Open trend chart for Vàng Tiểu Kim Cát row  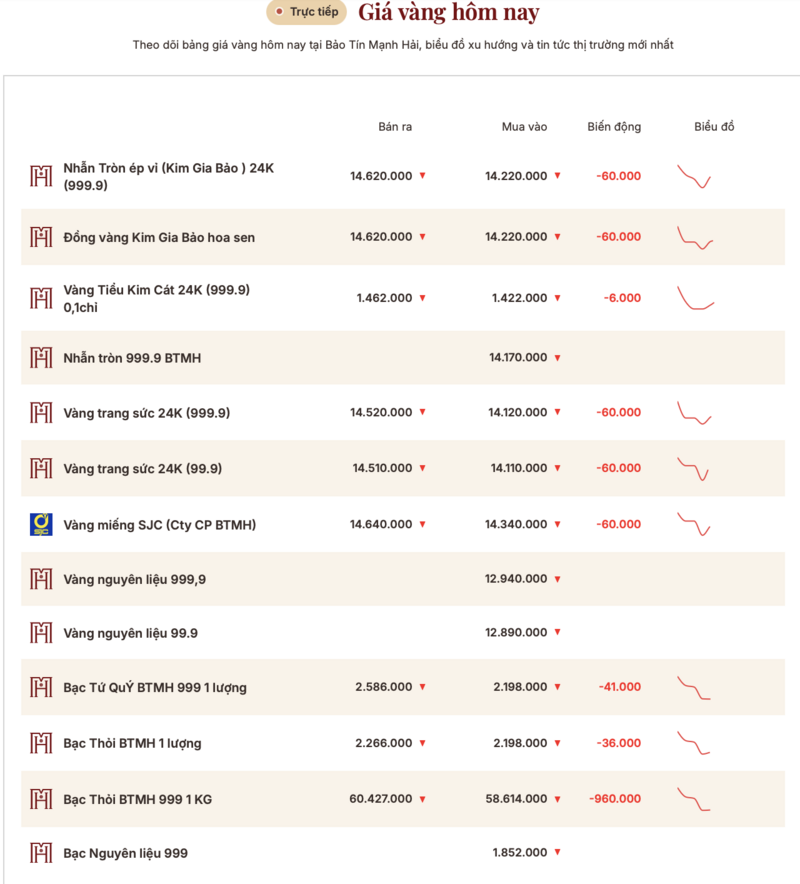696,298
